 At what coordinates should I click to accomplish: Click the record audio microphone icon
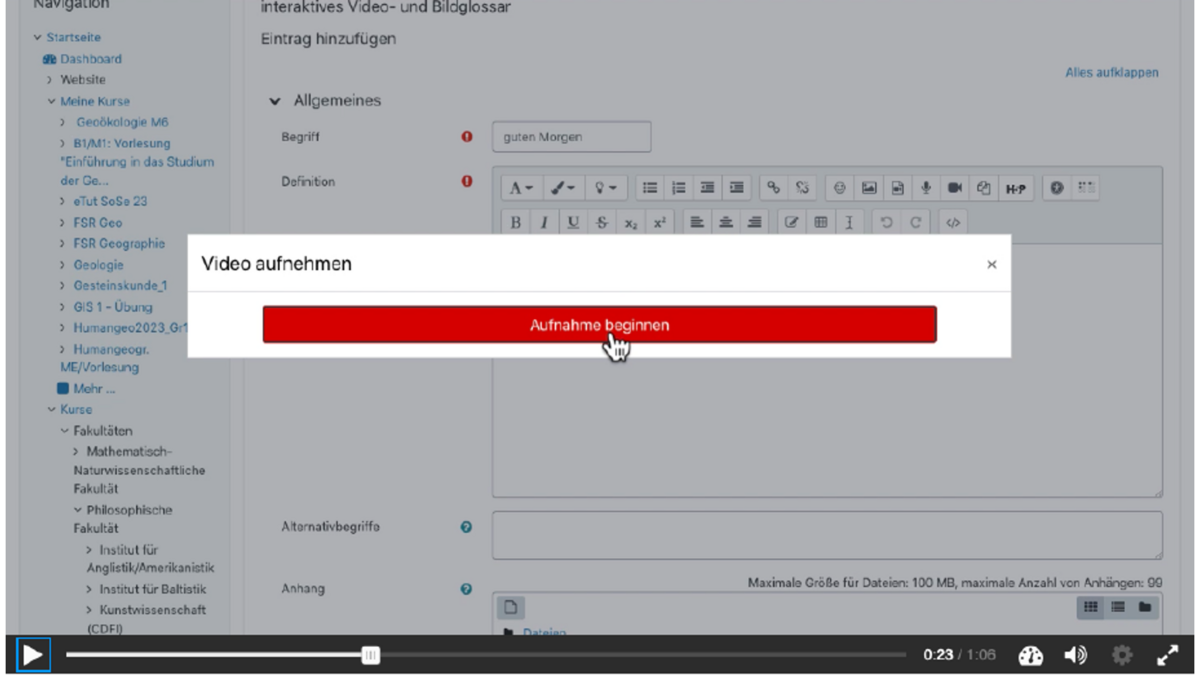(926, 188)
